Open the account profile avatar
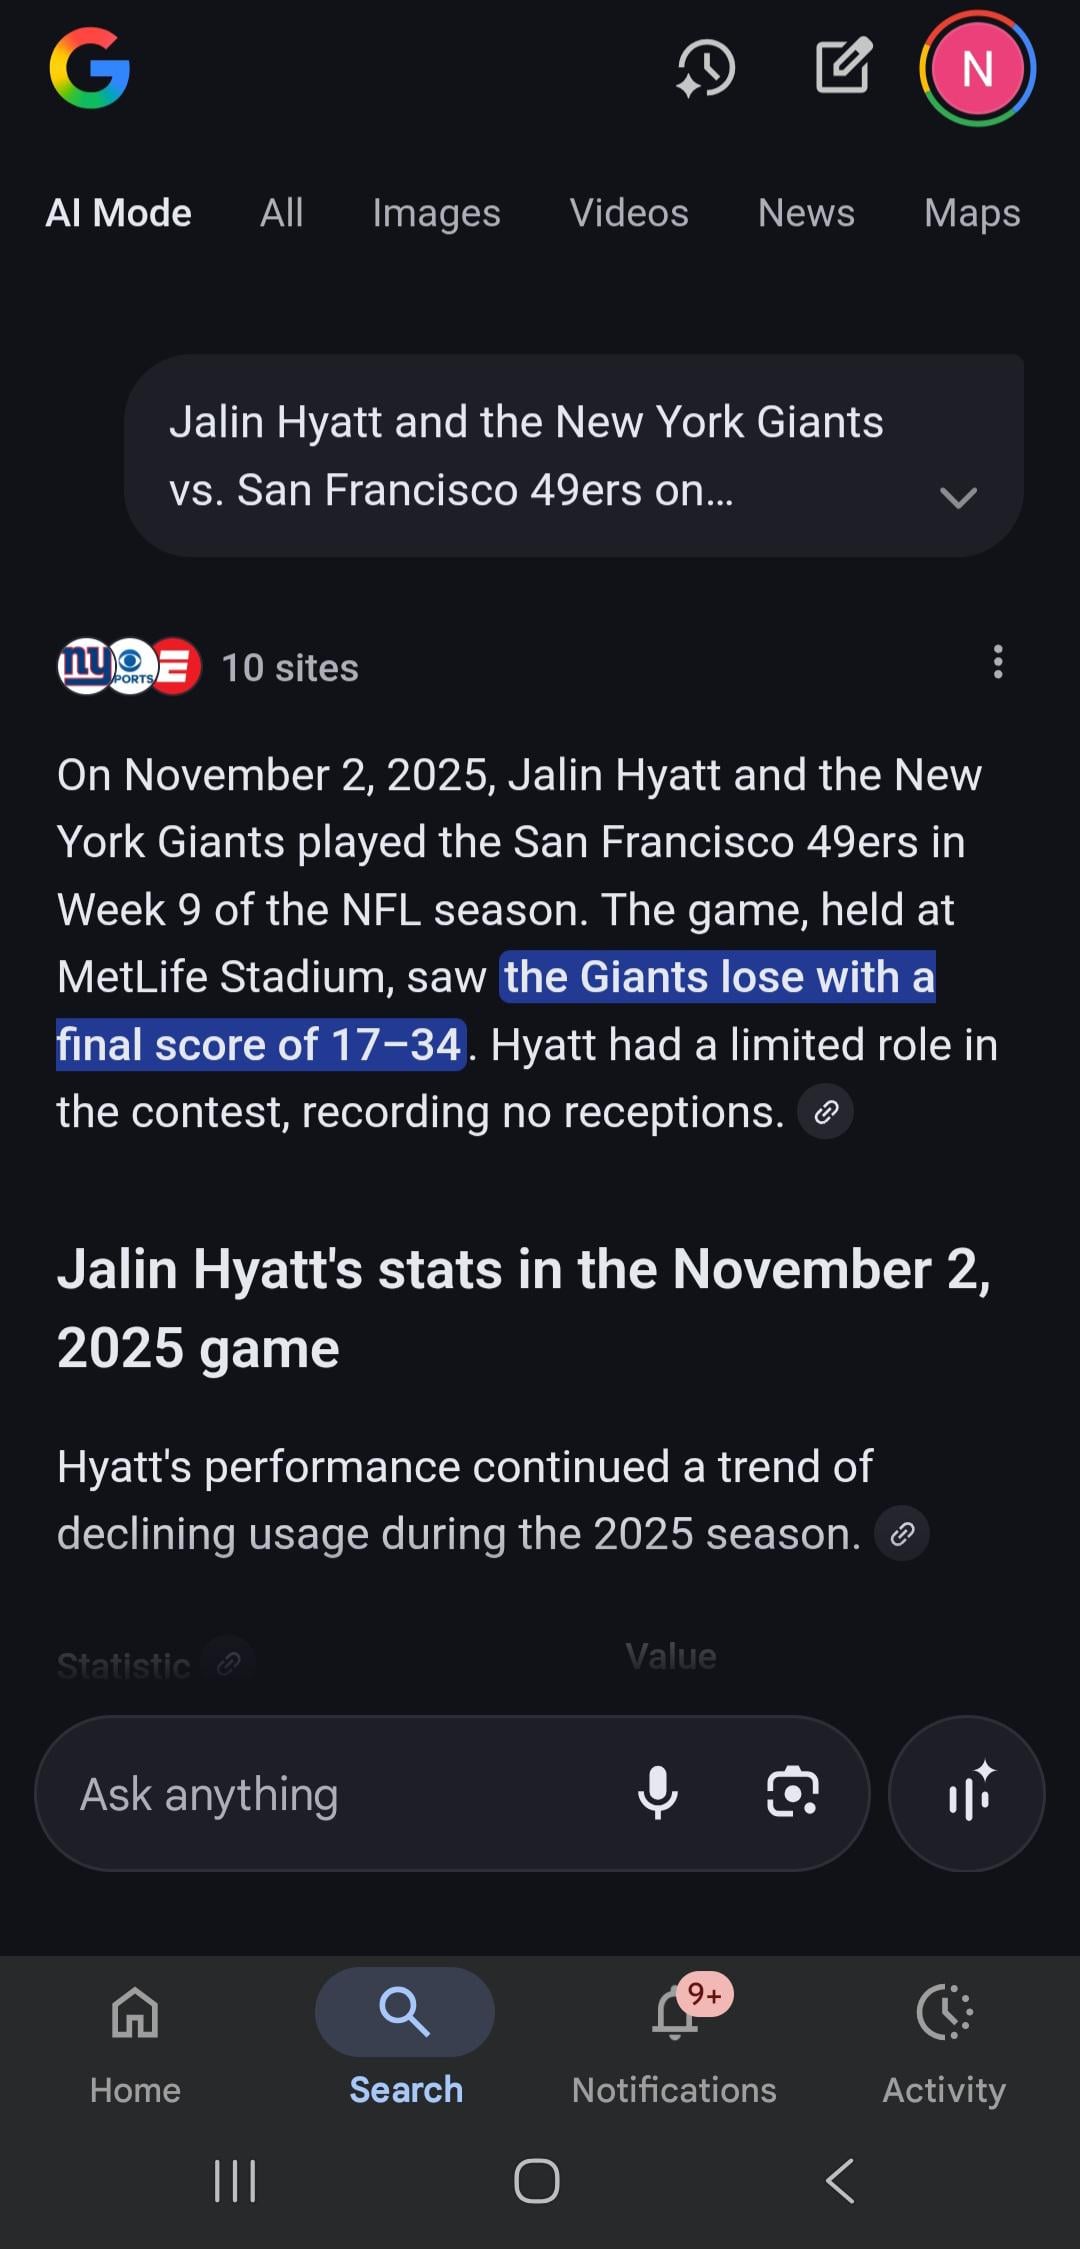Image resolution: width=1080 pixels, height=2249 pixels. pos(977,68)
